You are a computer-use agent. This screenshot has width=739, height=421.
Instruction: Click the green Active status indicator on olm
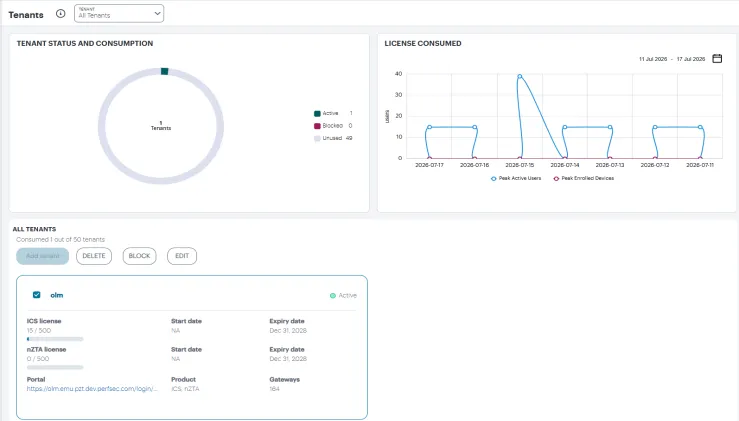(x=333, y=296)
